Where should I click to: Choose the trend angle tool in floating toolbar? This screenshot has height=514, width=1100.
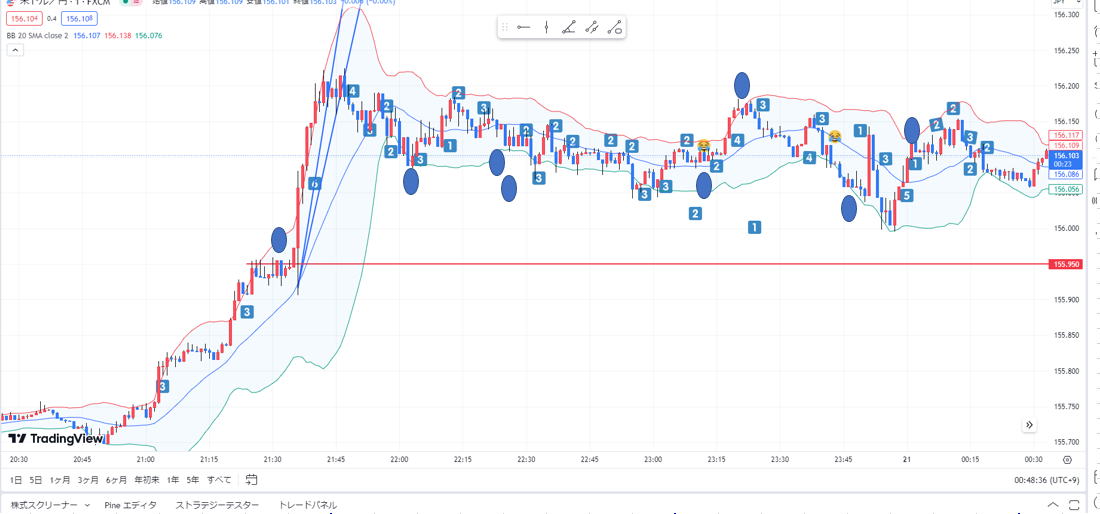coord(569,28)
